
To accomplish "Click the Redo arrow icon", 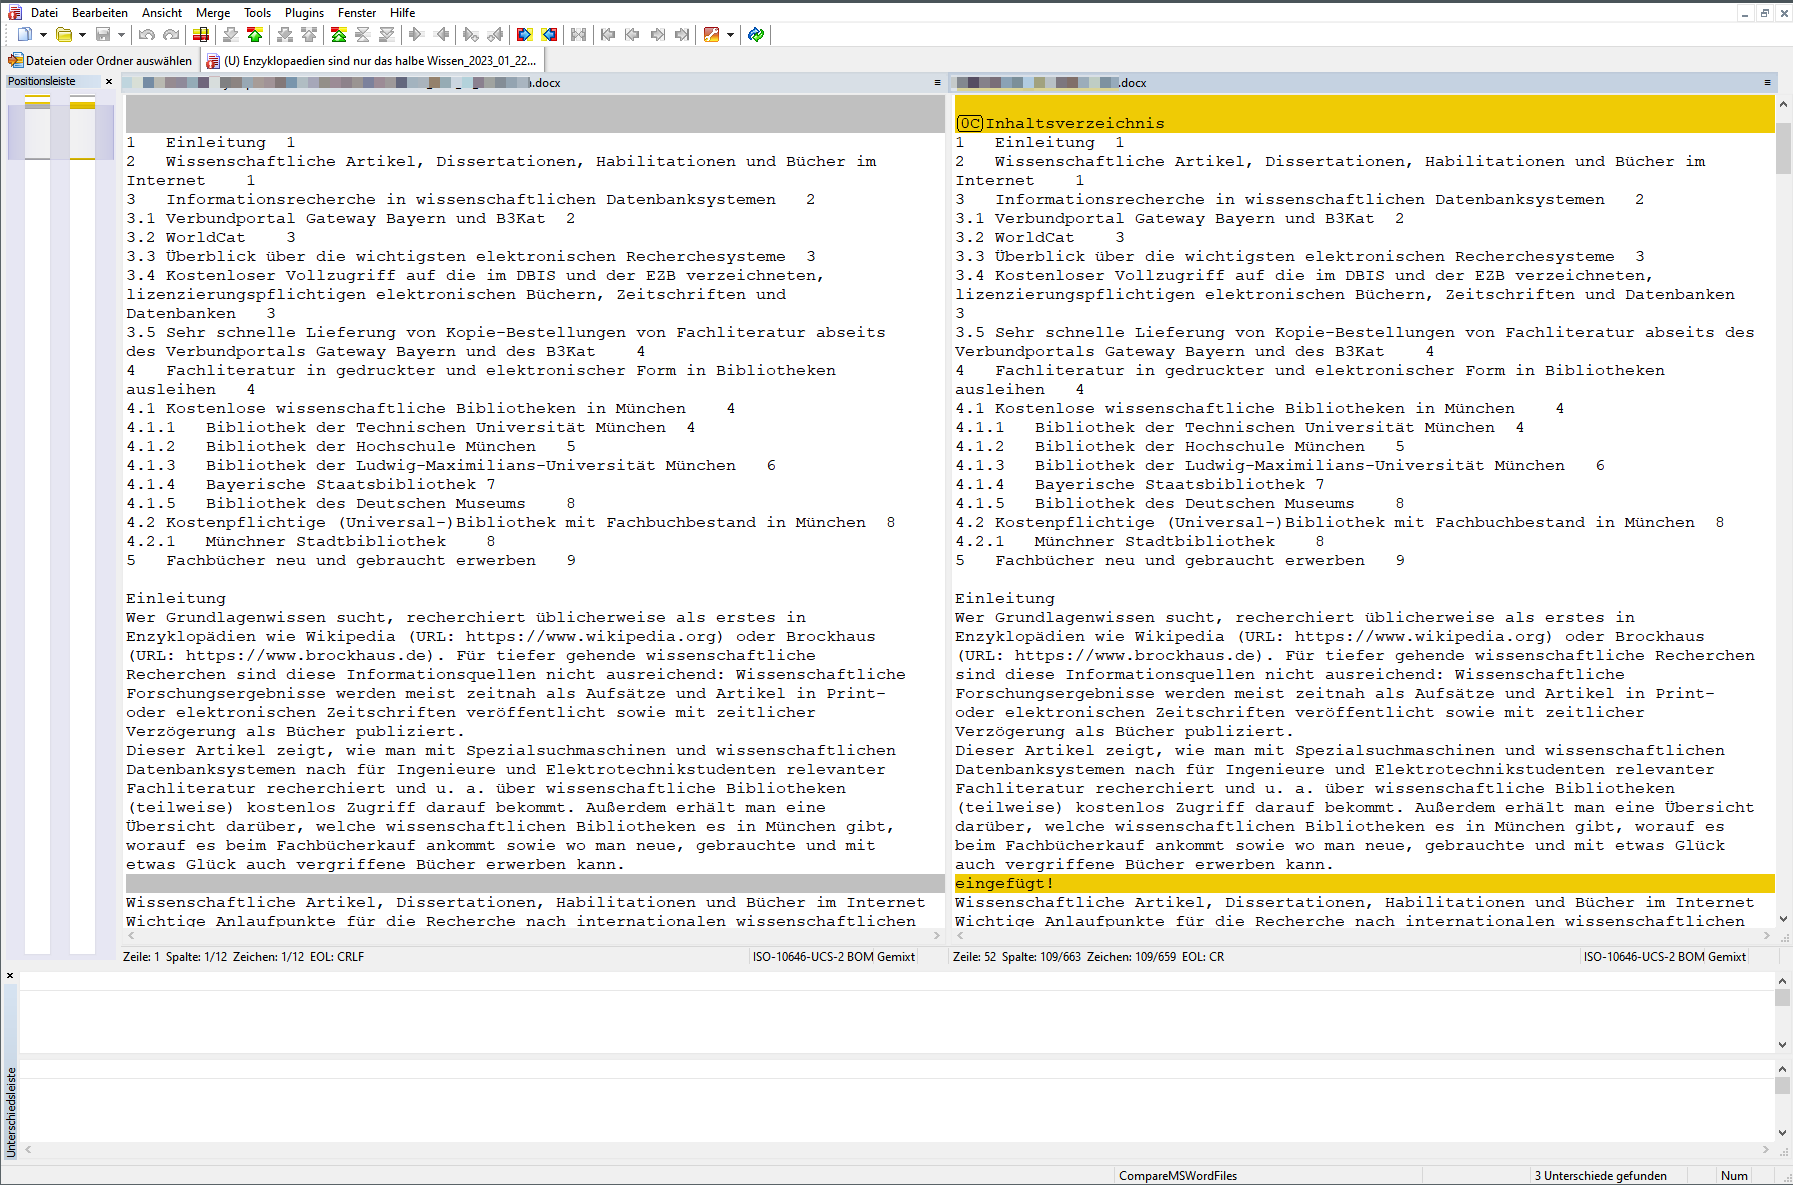I will (171, 35).
